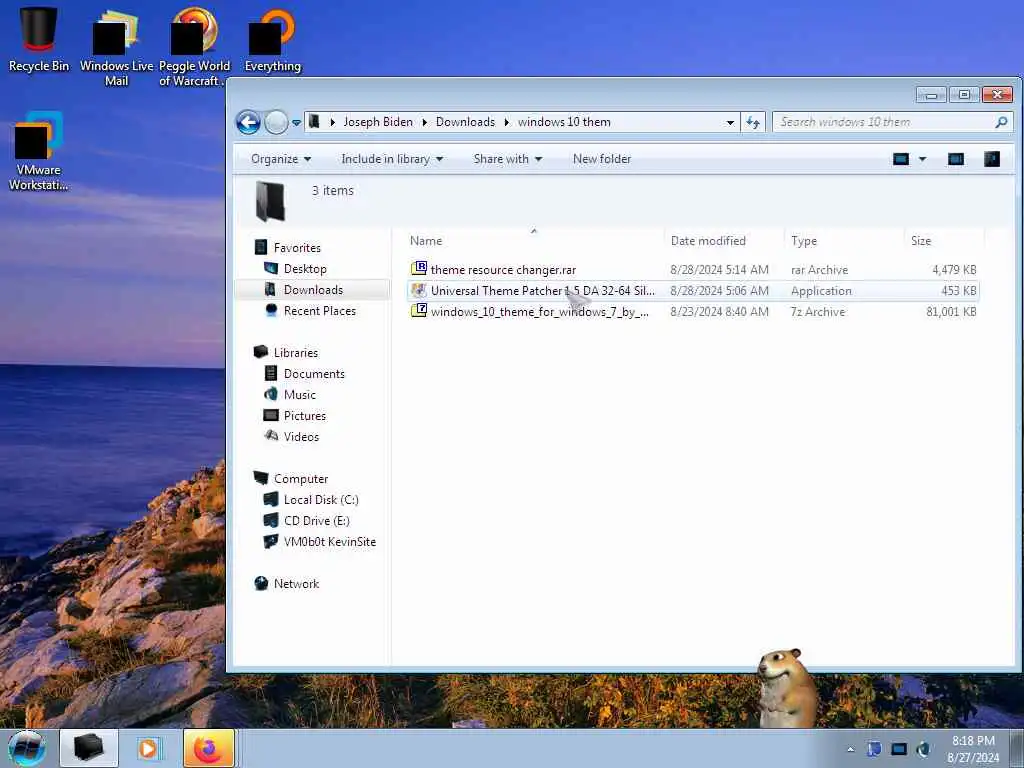This screenshot has width=1024, height=768.
Task: Click Windows Live Mail desktop icon
Action: tap(116, 46)
